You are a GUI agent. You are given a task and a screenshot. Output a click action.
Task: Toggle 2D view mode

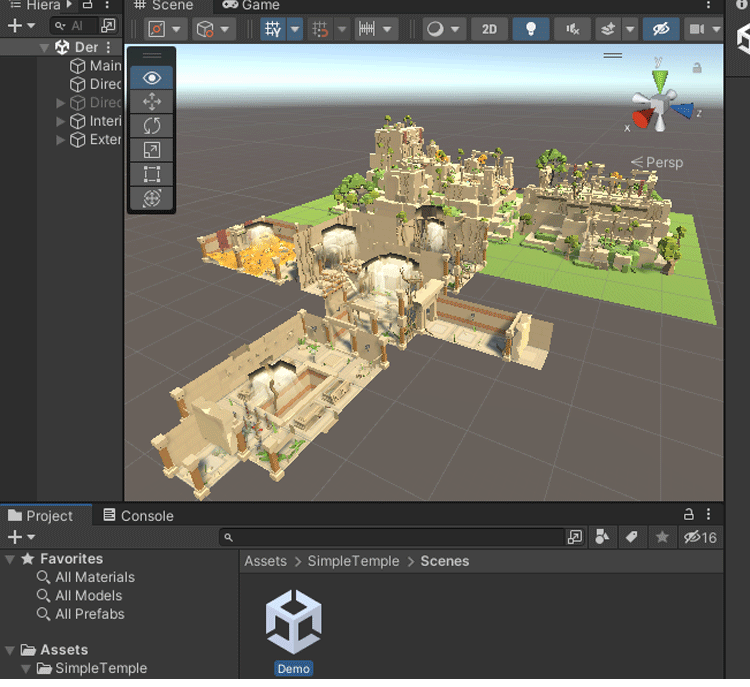pyautogui.click(x=489, y=29)
